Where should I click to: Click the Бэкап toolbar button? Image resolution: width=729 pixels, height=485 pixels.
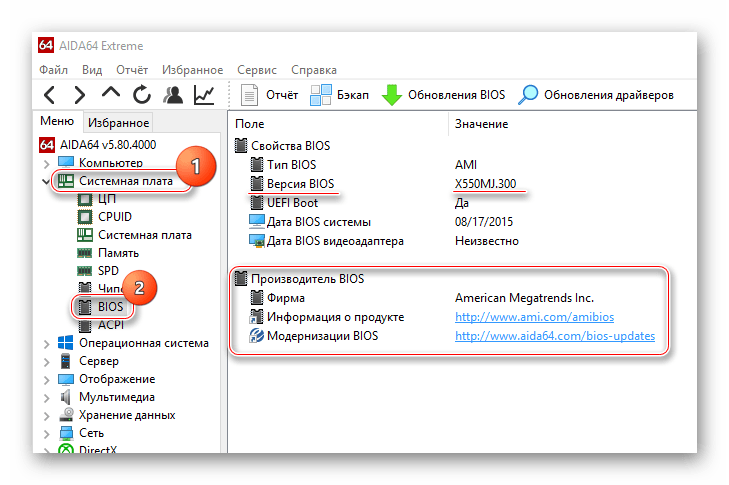339,95
